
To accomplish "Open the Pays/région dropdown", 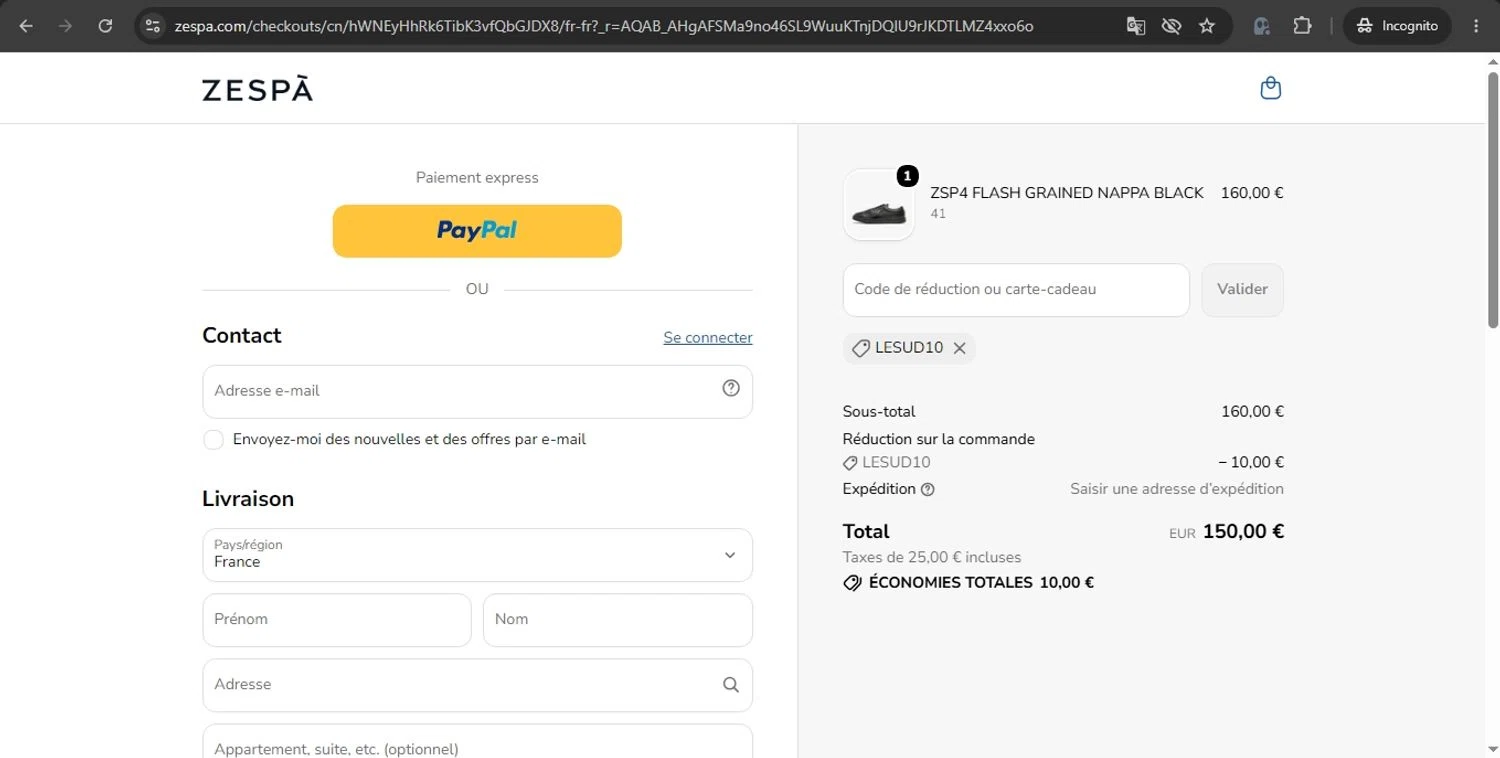I will tap(477, 555).
